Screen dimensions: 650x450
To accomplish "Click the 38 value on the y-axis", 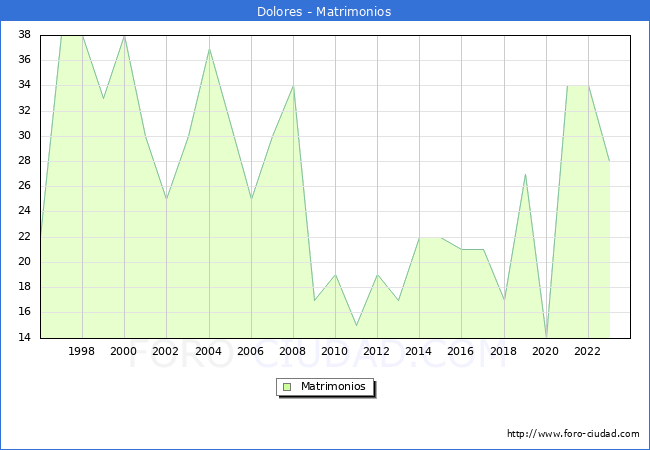I will (x=24, y=35).
